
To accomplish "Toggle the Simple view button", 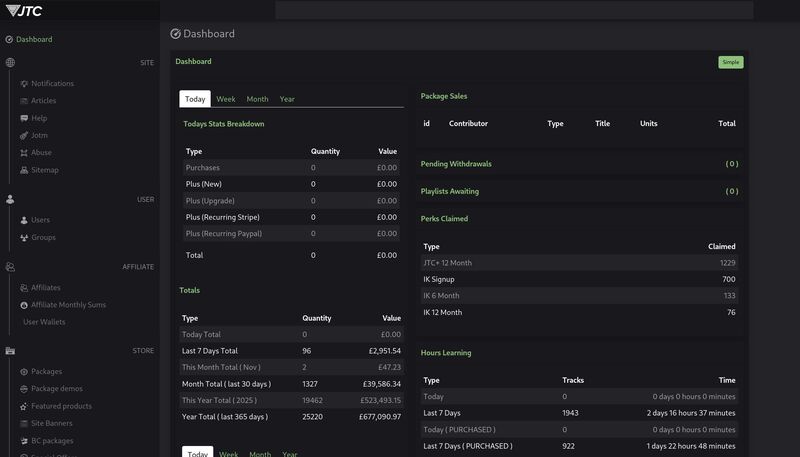I will coord(731,62).
